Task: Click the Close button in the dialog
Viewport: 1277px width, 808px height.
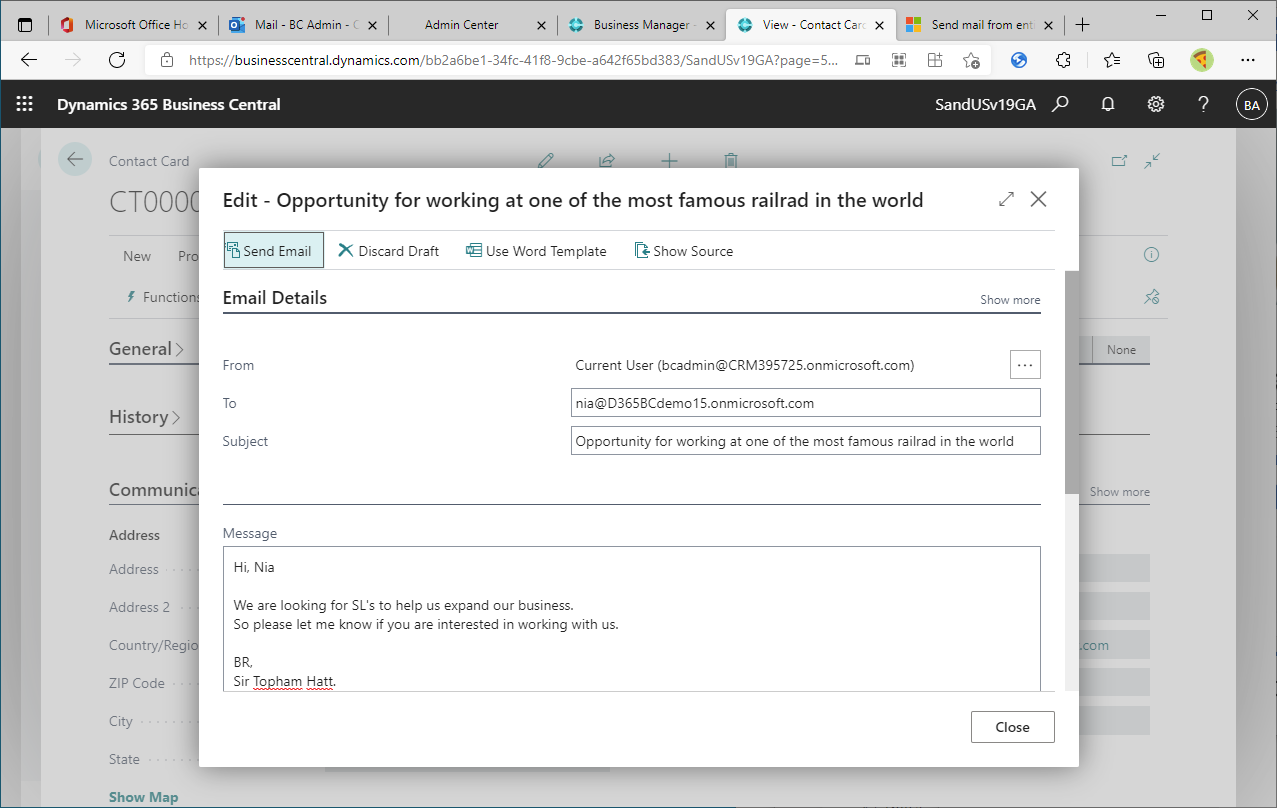Action: (1012, 727)
